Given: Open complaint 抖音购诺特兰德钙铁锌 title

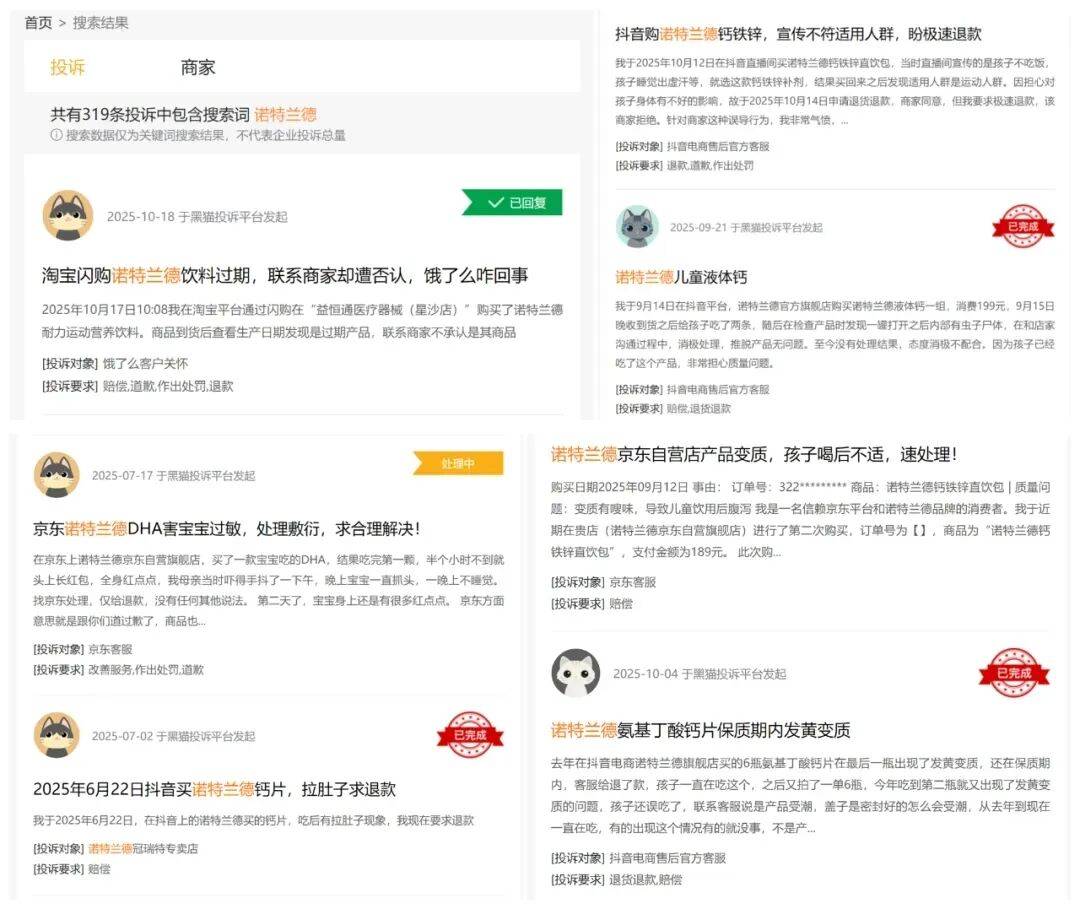Looking at the screenshot, I should coord(798,34).
